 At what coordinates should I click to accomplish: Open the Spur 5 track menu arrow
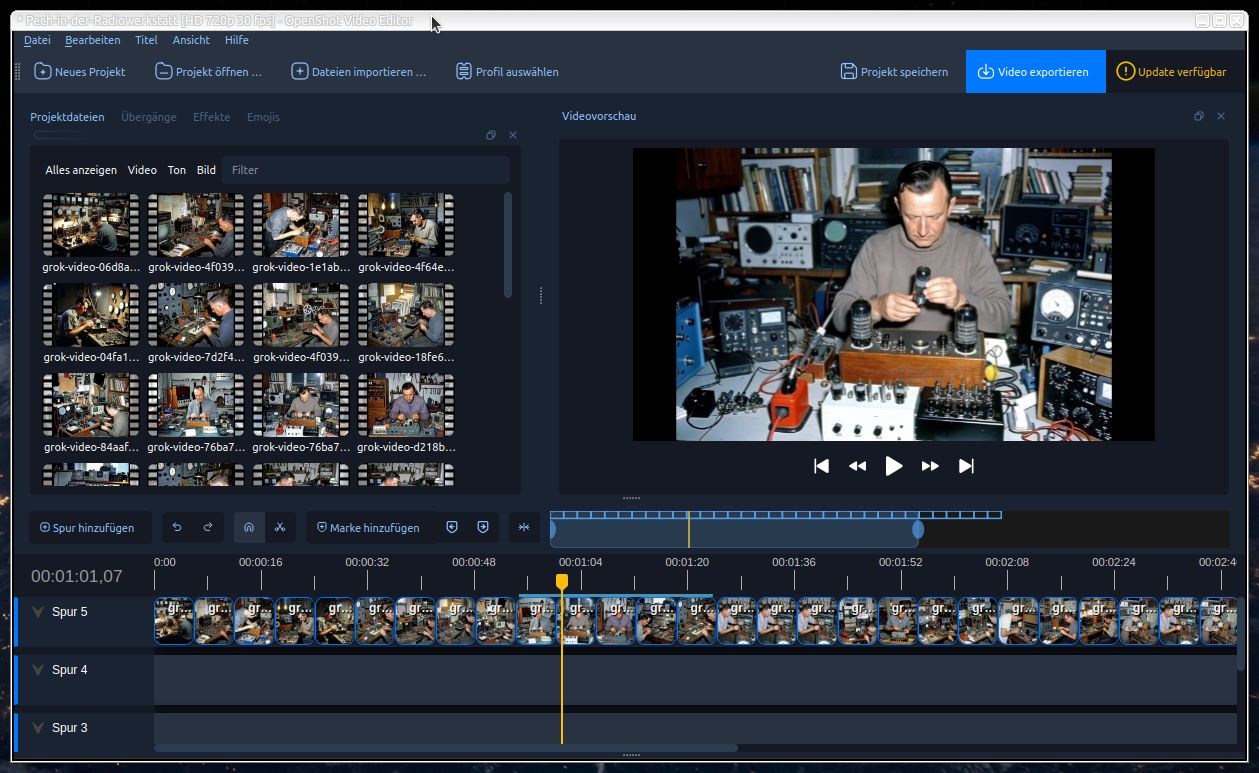pyautogui.click(x=38, y=612)
